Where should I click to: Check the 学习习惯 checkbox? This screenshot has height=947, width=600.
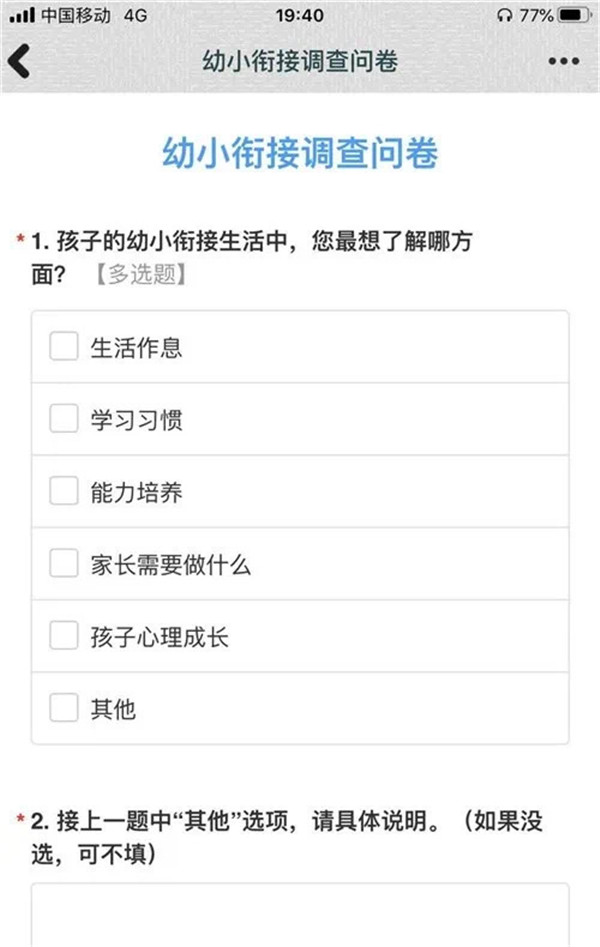[63, 419]
